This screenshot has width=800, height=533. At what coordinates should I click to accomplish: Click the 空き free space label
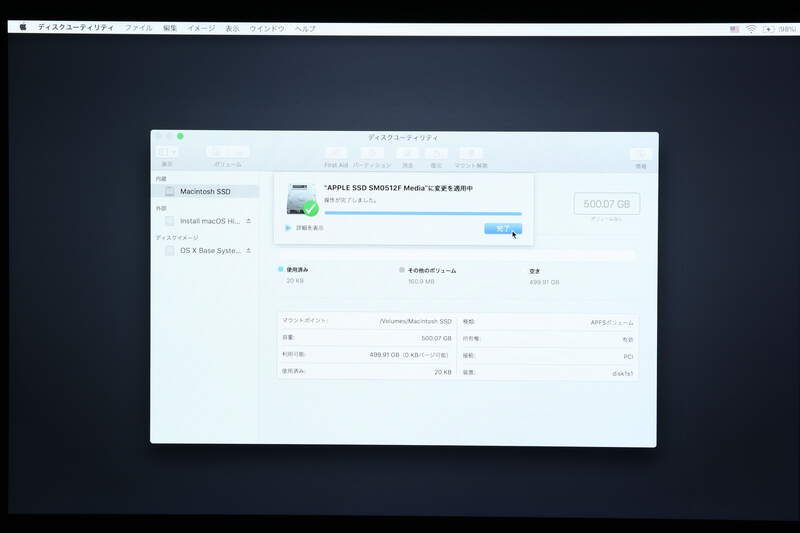tap(534, 271)
